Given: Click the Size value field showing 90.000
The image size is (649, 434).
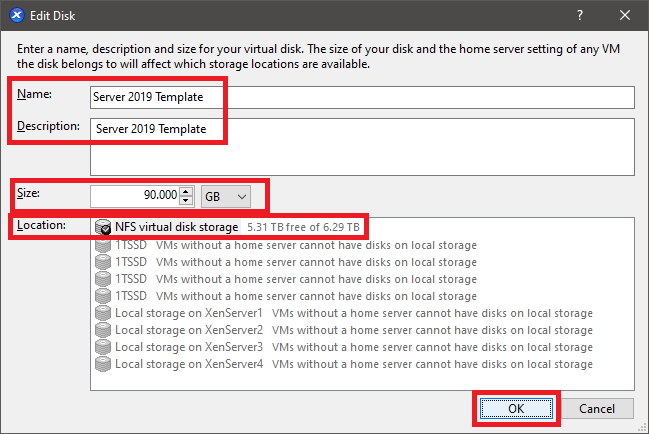Looking at the screenshot, I should click(x=135, y=196).
